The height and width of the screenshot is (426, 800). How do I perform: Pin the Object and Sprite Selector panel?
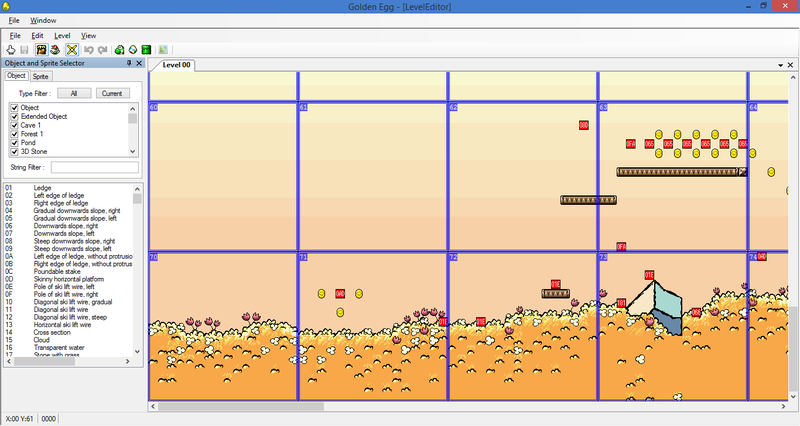click(x=129, y=63)
